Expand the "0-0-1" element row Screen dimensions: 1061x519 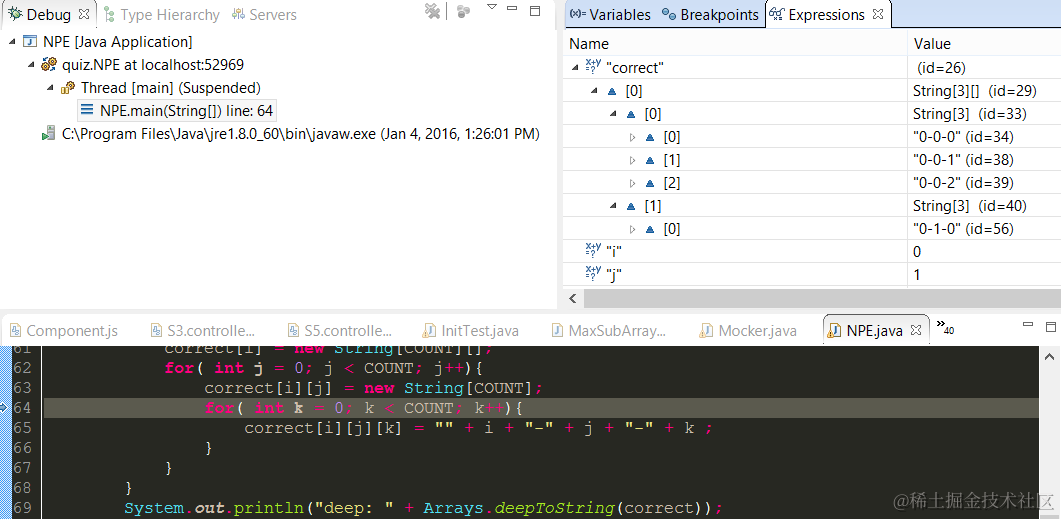pos(633,160)
